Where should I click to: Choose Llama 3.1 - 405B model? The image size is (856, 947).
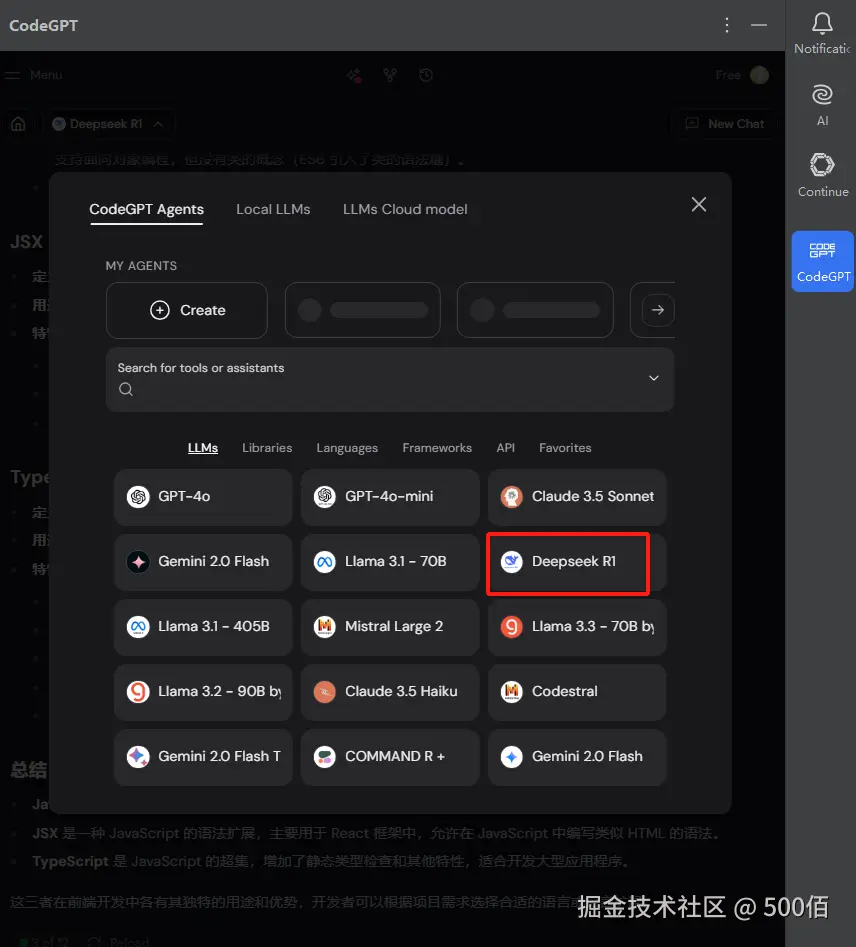click(203, 627)
